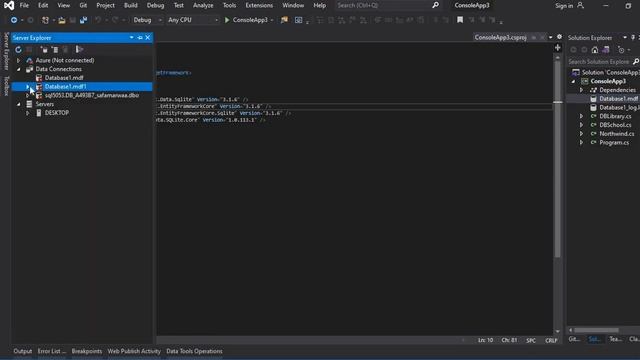Click the SPC indentation indicator
640x360 pixels.
click(x=531, y=340)
